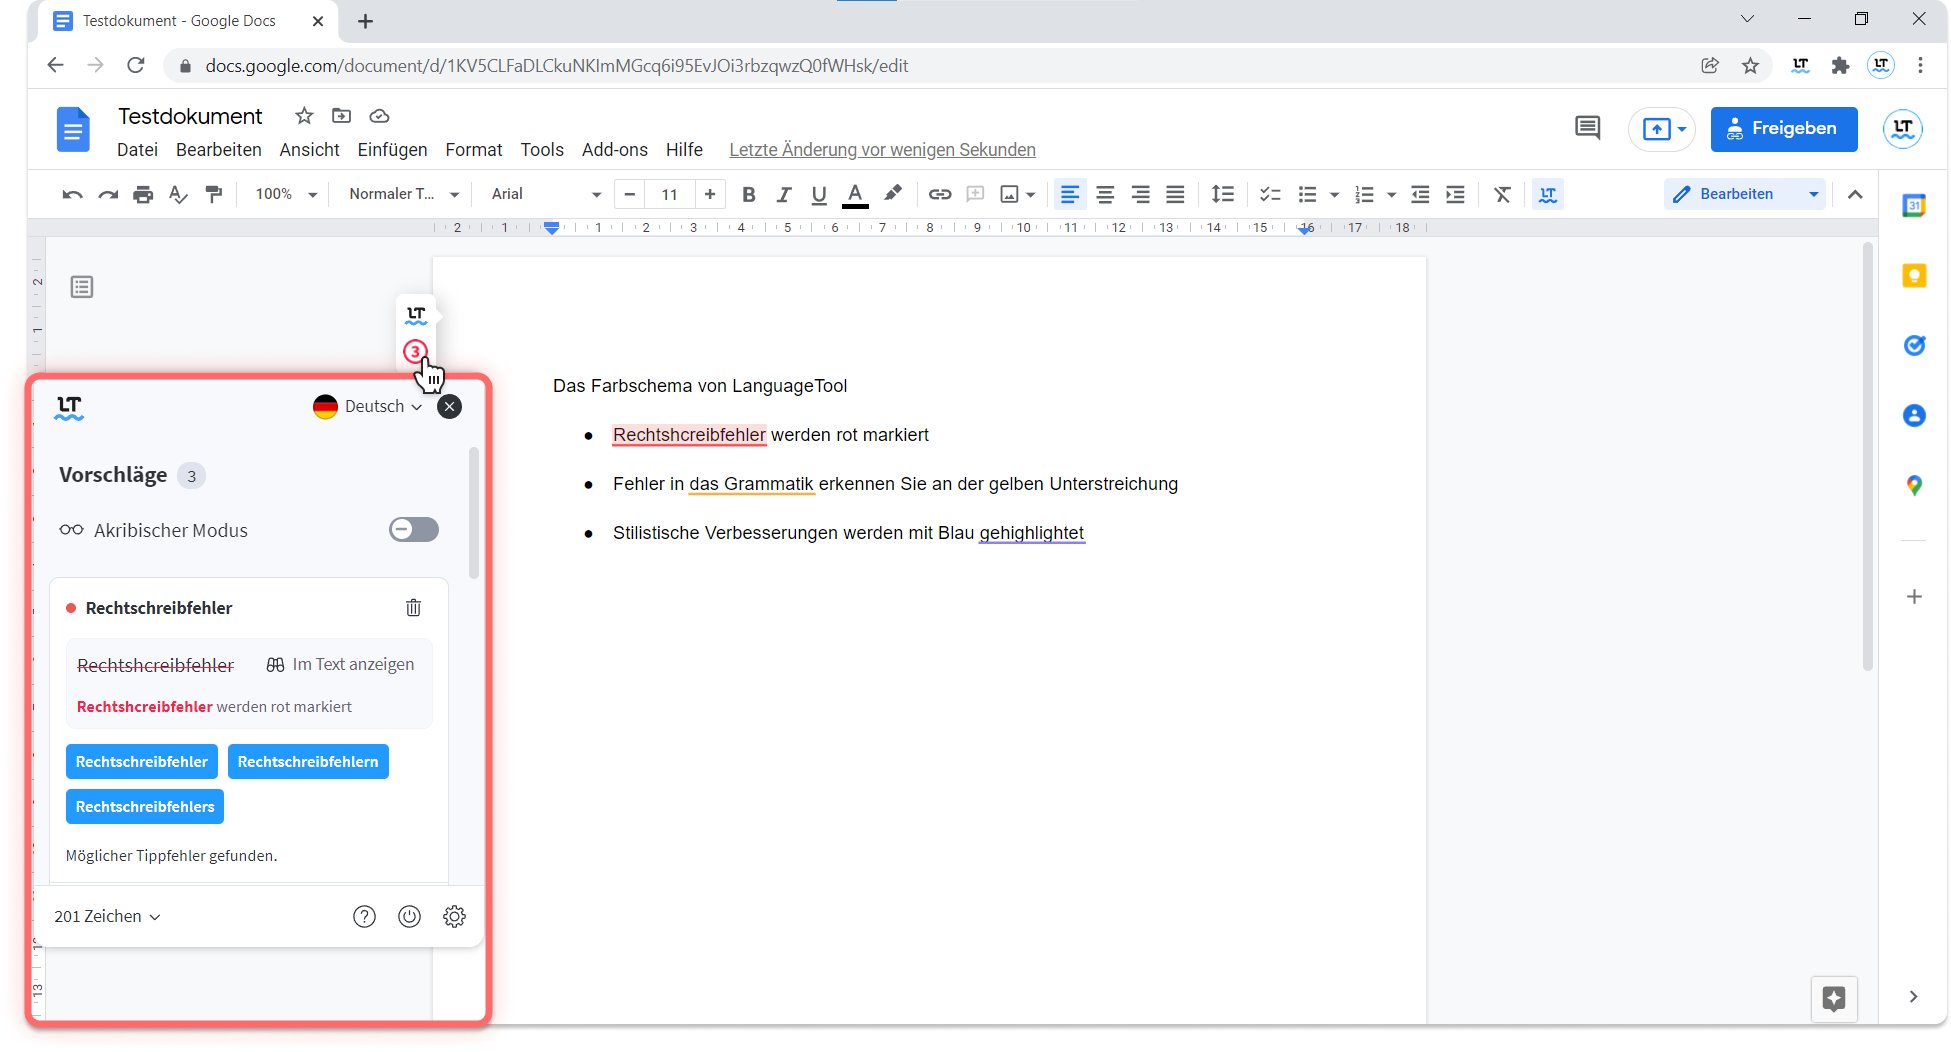Toggle bold formatting
Image resolution: width=1951 pixels, height=1052 pixels.
pos(748,194)
